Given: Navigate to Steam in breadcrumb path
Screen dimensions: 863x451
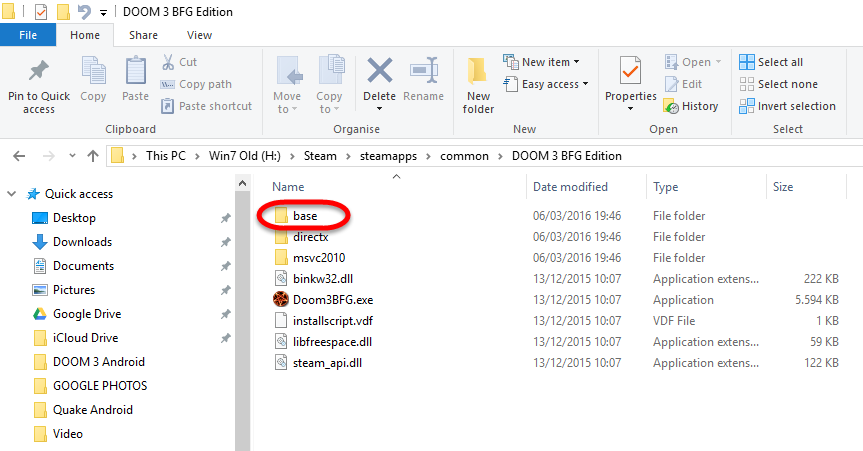Looking at the screenshot, I should point(320,156).
